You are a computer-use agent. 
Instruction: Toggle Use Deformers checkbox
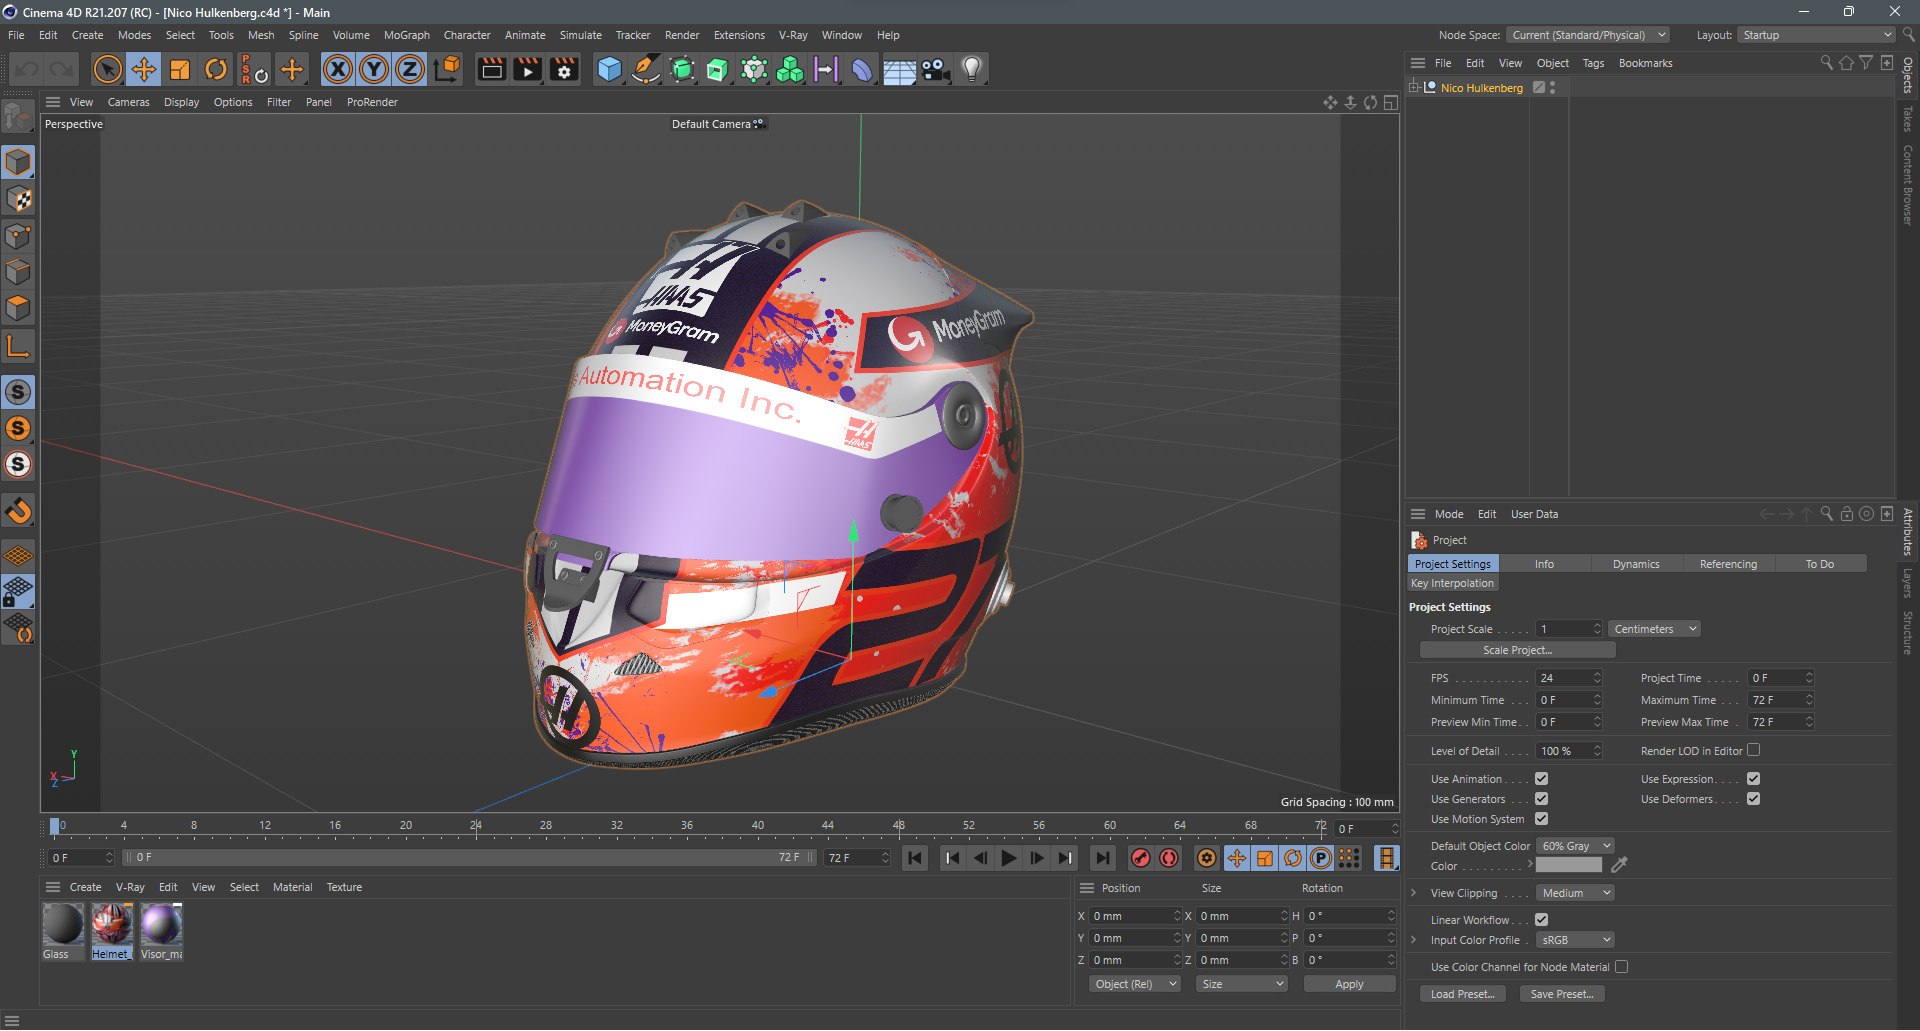1753,799
